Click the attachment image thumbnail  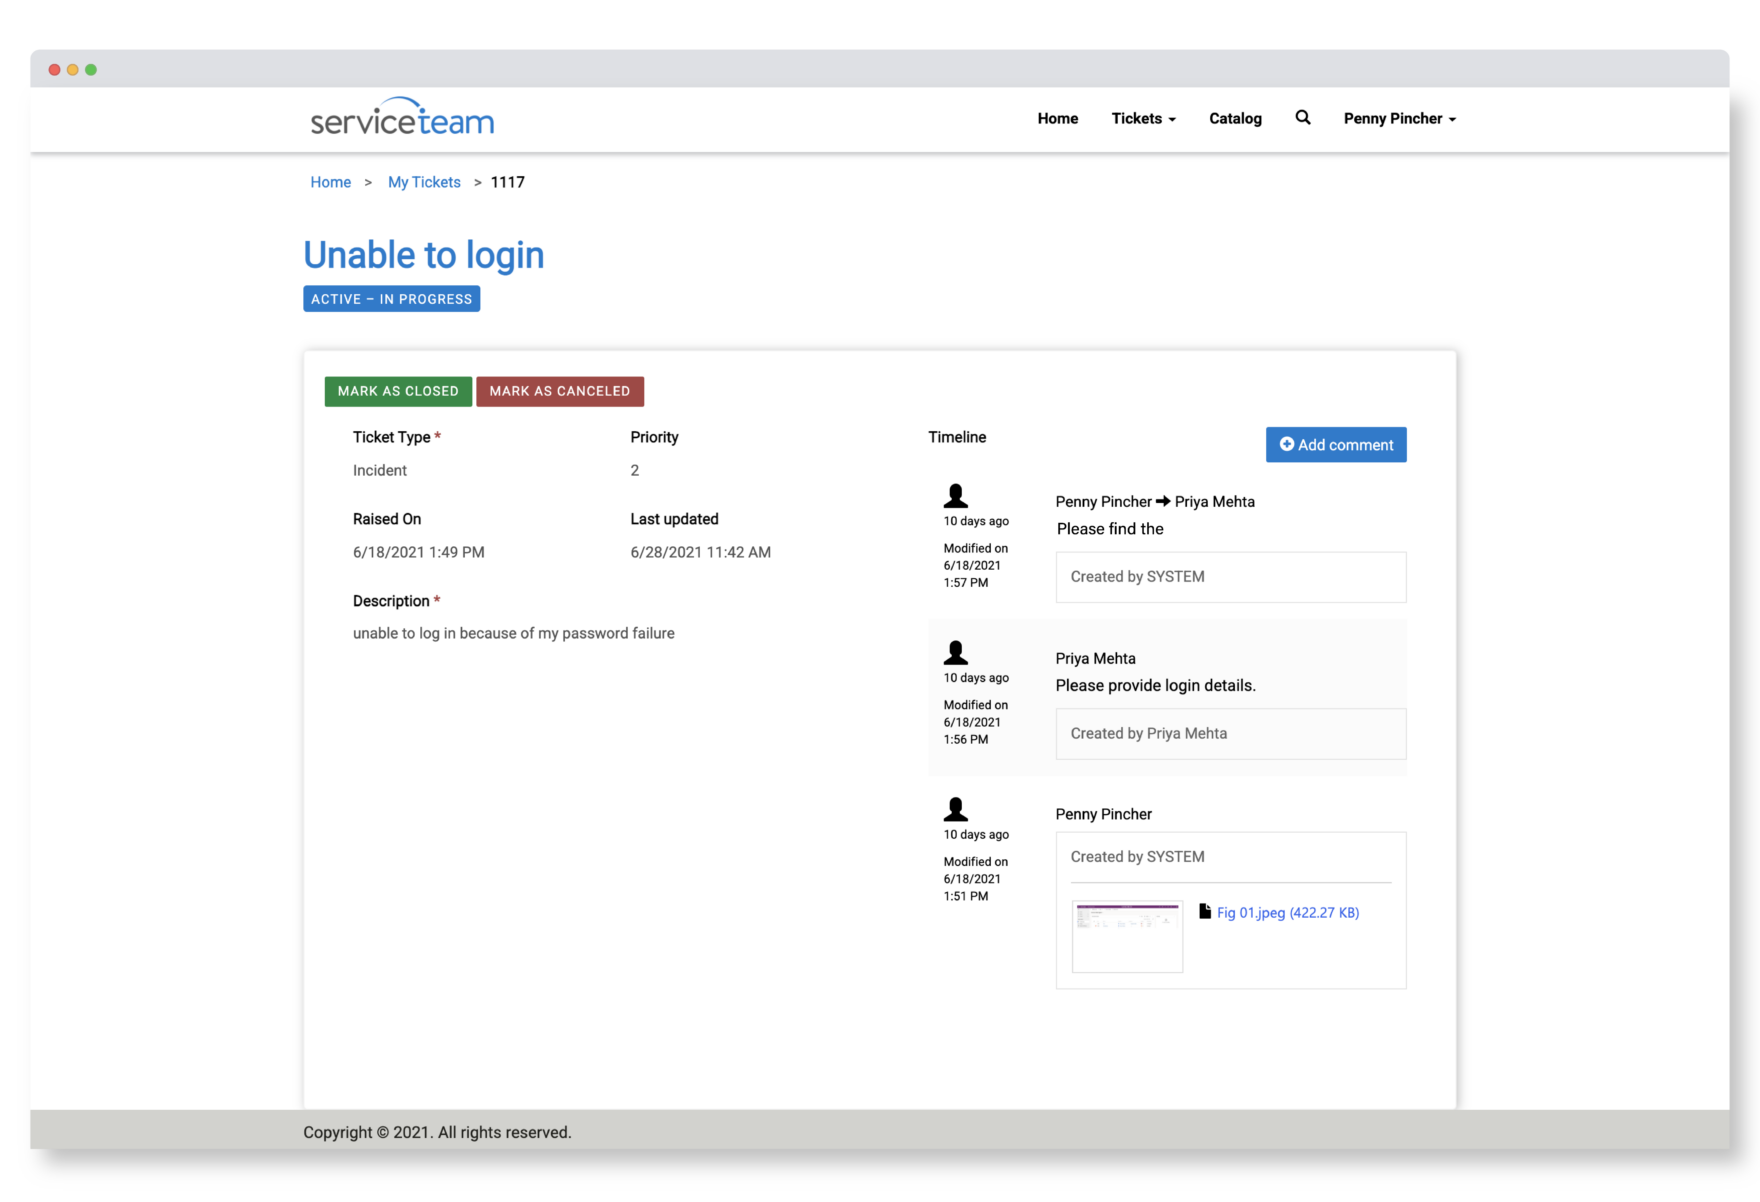pos(1127,936)
